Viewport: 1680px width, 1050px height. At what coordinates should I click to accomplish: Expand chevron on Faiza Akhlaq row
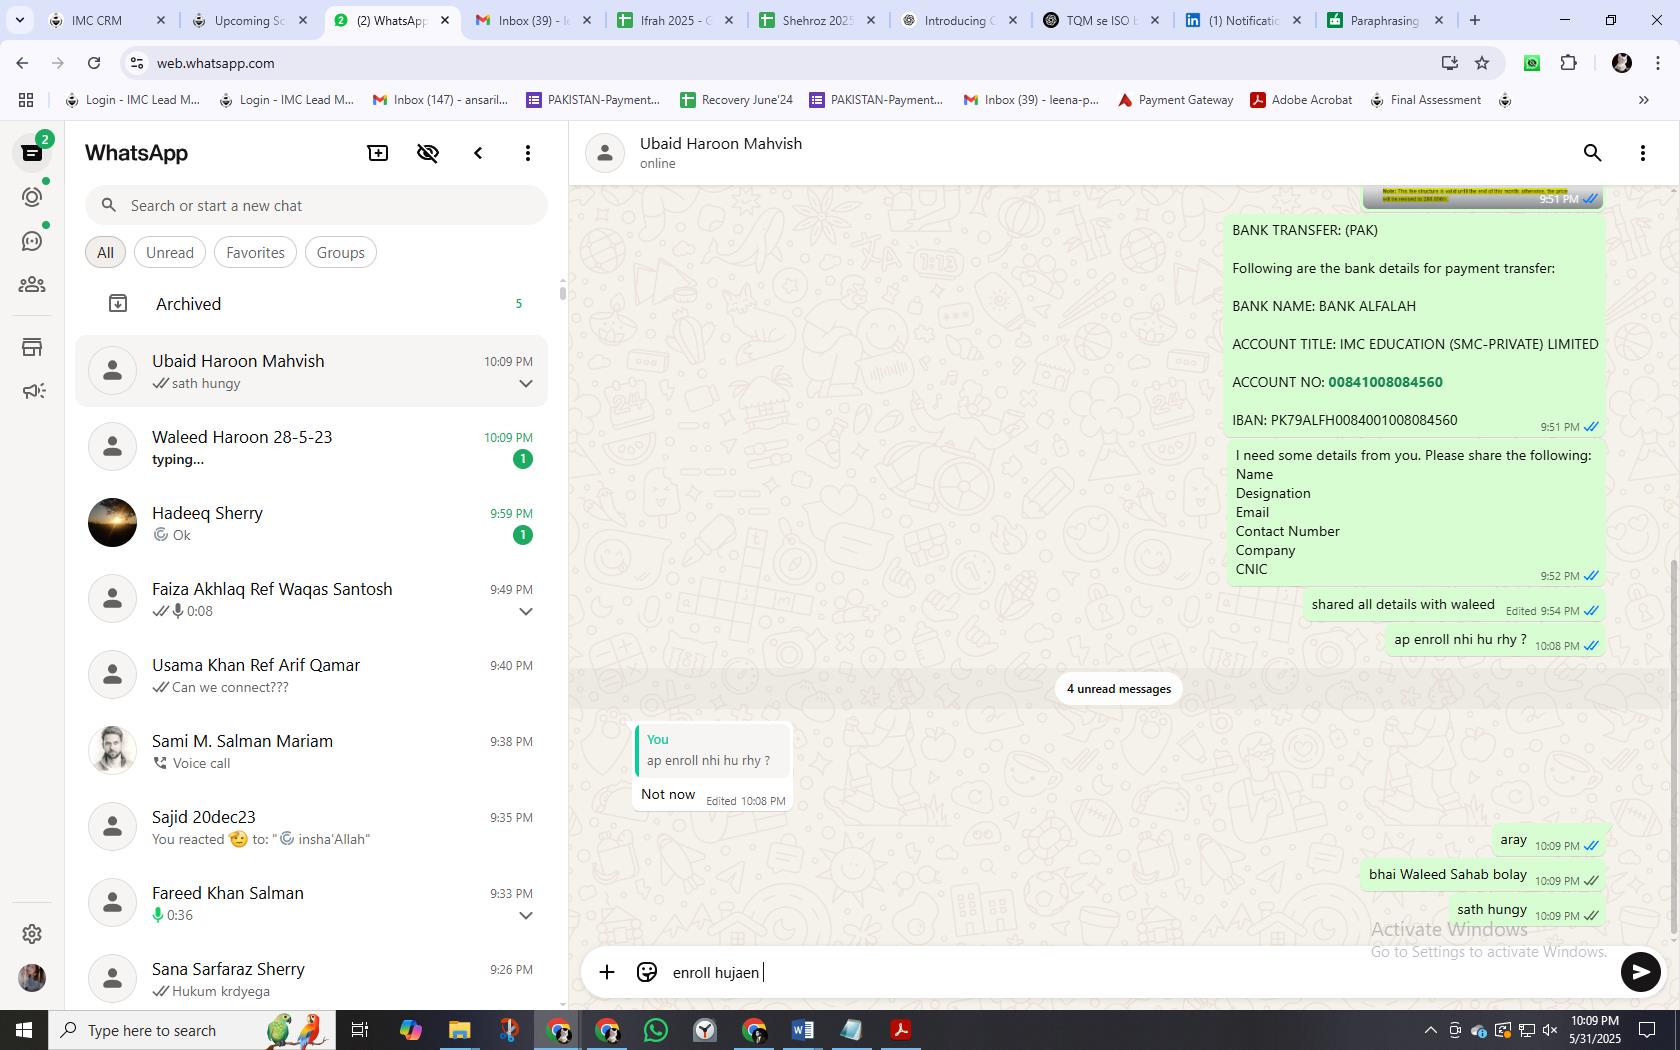pos(525,612)
